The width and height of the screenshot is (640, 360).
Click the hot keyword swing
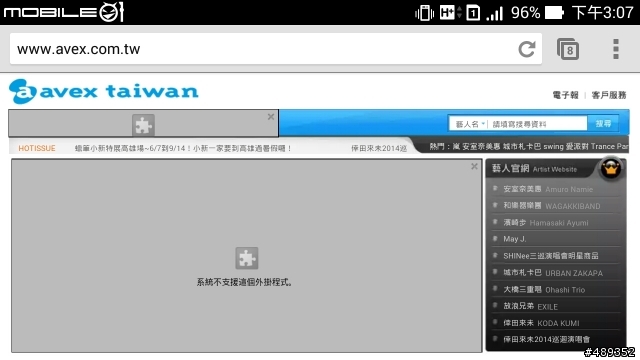coord(553,146)
